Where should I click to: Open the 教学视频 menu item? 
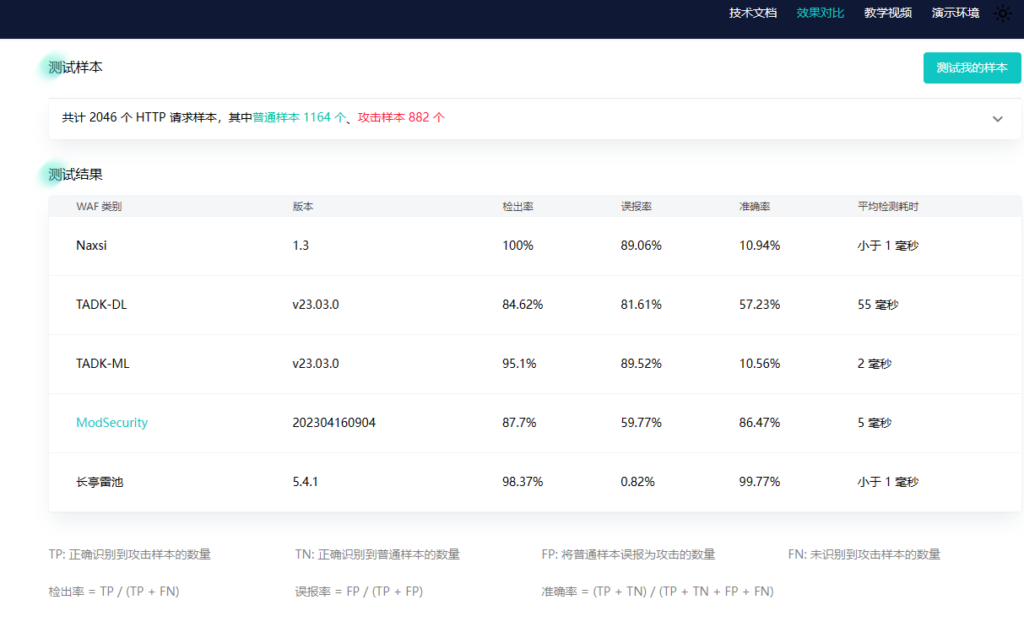pyautogui.click(x=888, y=13)
